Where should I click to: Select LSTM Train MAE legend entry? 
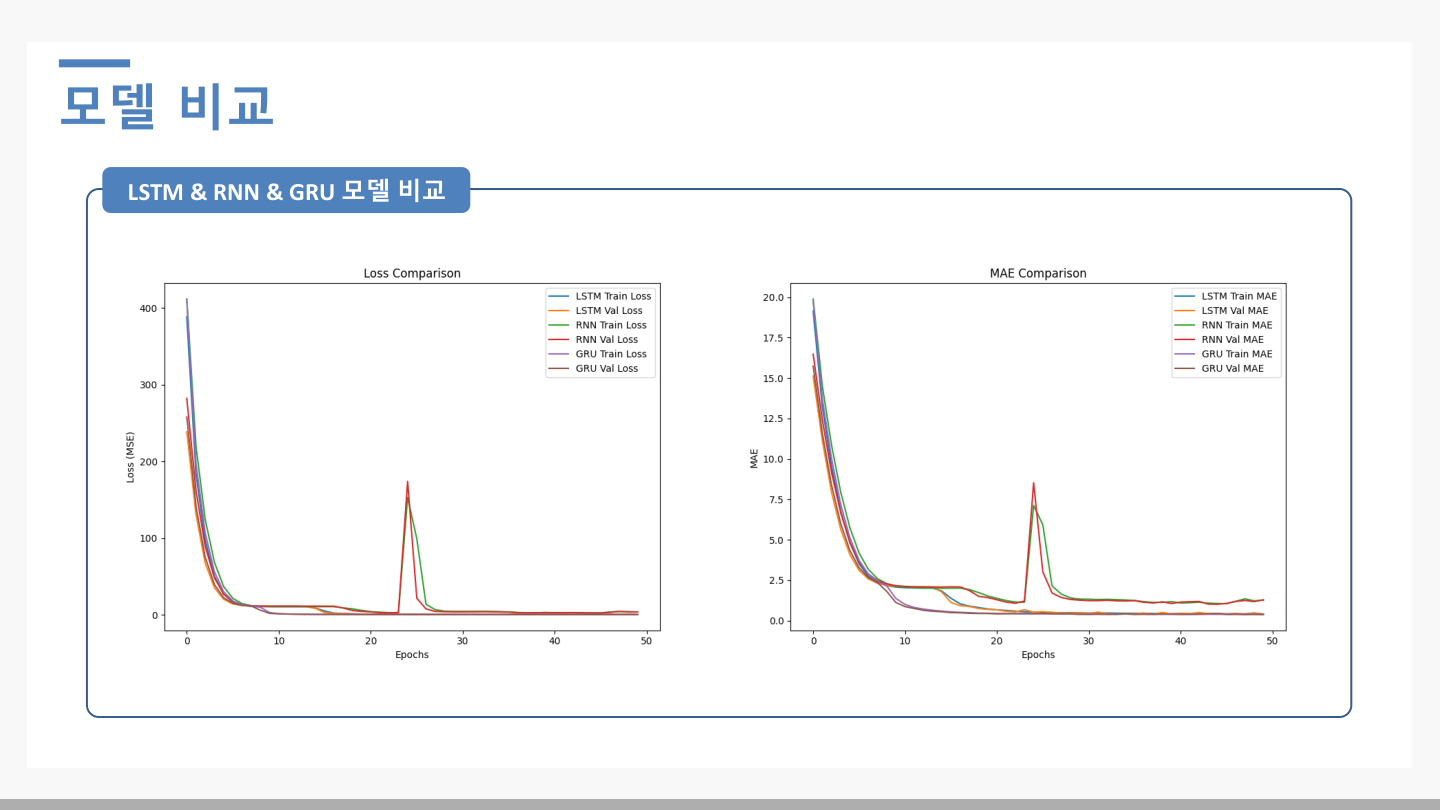tap(1225, 296)
